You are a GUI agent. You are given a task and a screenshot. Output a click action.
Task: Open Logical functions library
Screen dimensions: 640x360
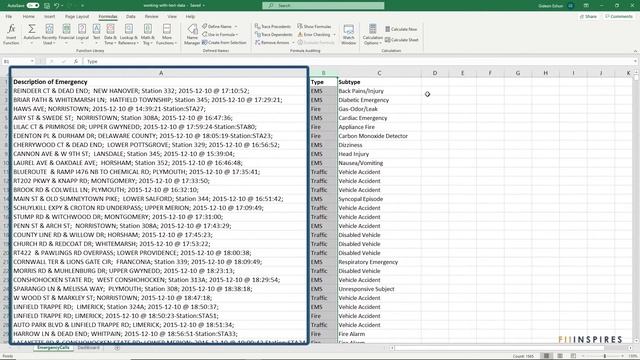(x=82, y=34)
